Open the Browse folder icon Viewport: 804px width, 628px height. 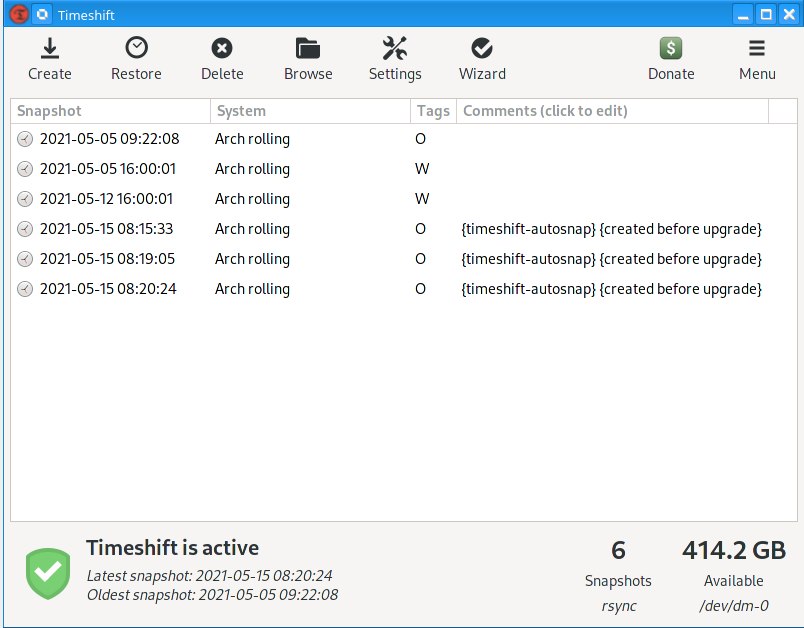point(308,49)
